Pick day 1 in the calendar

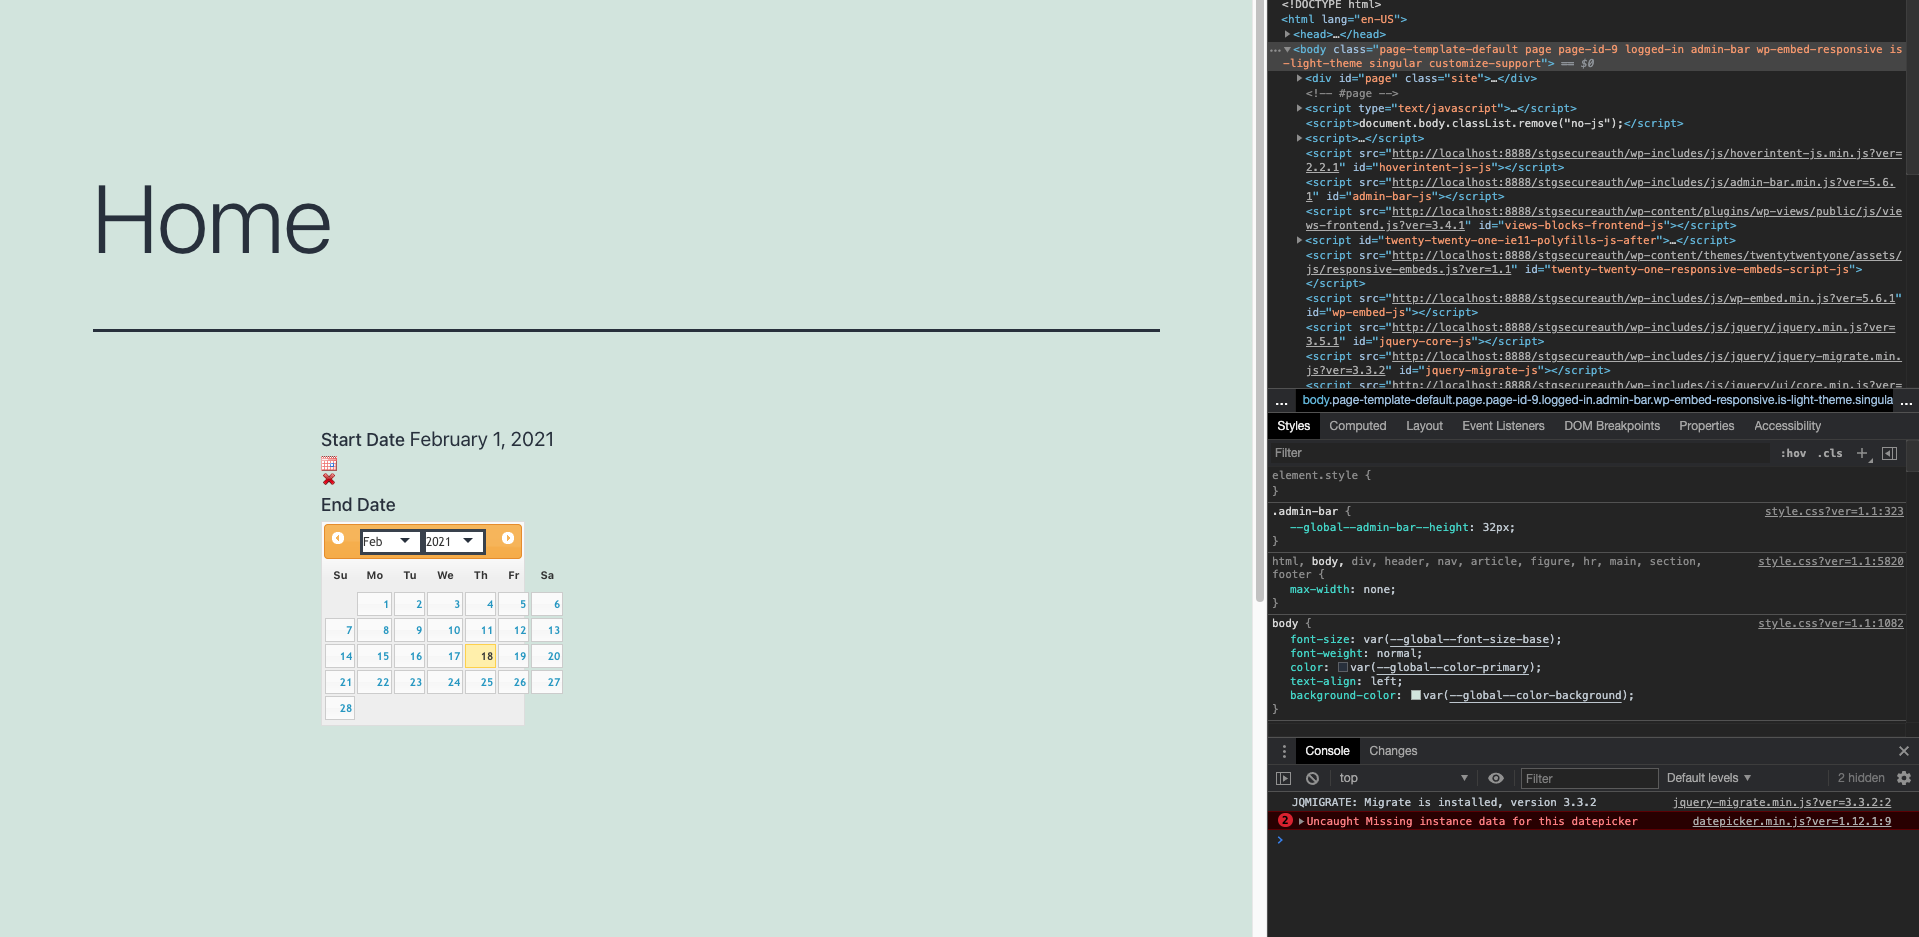[x=375, y=604]
